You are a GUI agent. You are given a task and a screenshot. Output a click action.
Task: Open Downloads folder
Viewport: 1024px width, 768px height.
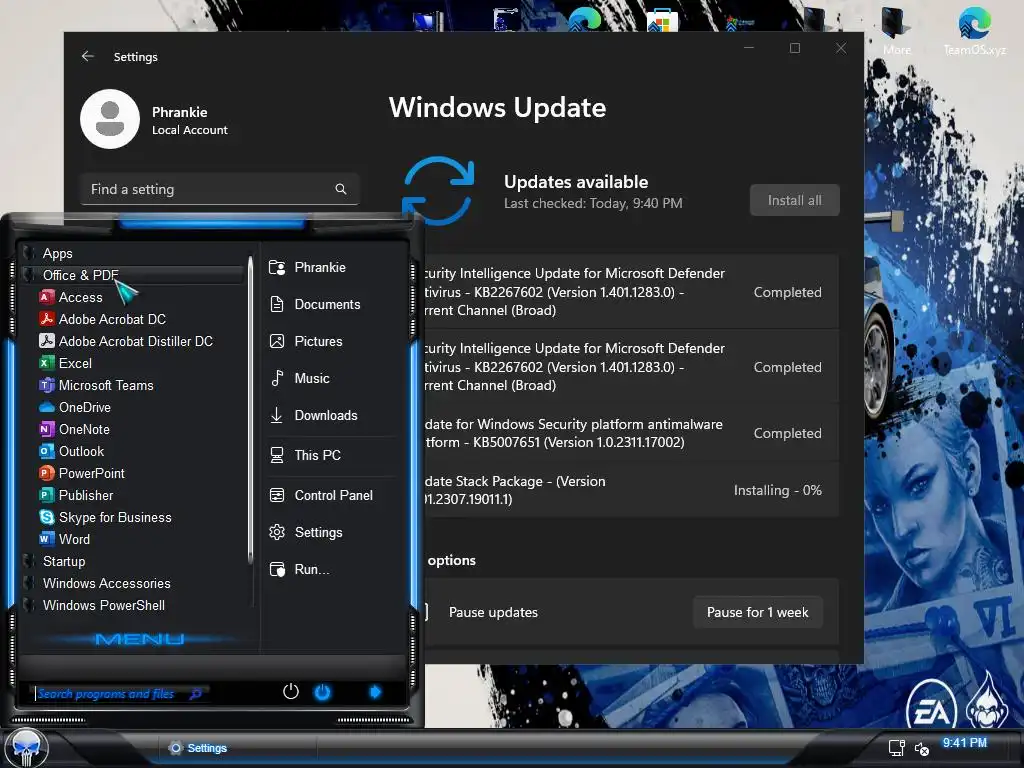(x=313, y=415)
